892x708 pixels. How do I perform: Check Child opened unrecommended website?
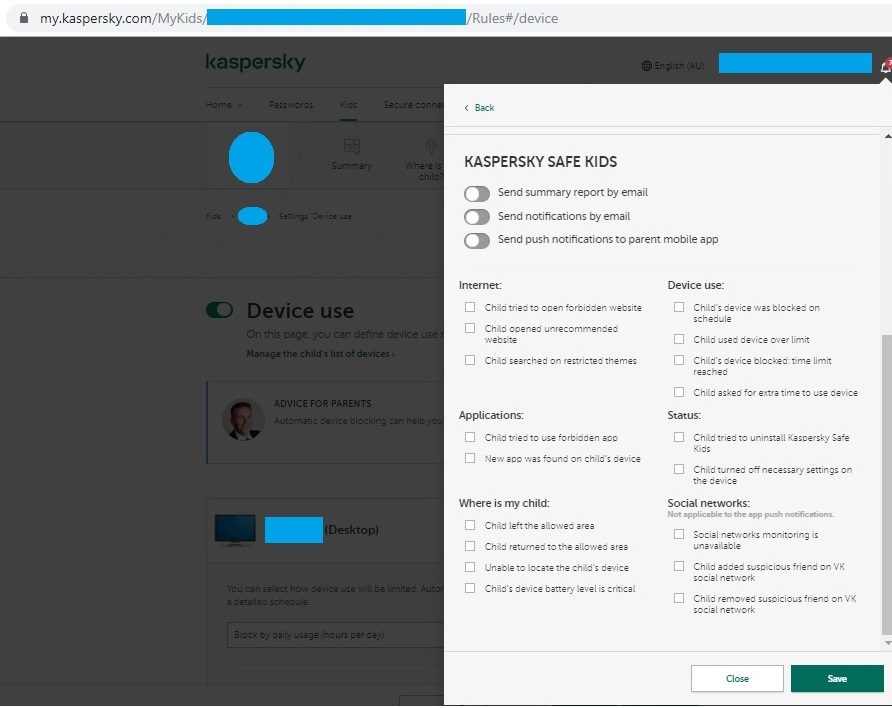coord(470,328)
